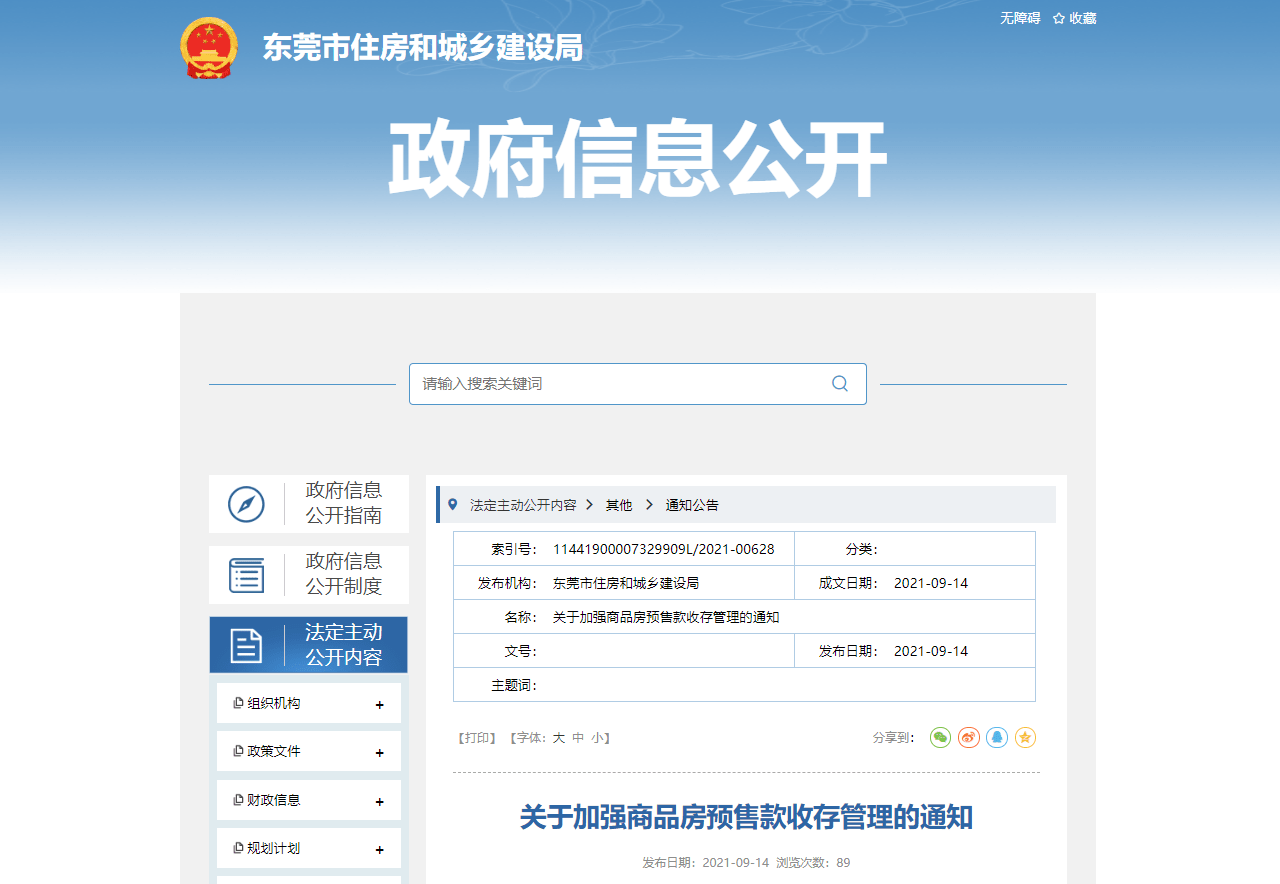The image size is (1280, 884).
Task: Click the compass guide icon
Action: [246, 504]
